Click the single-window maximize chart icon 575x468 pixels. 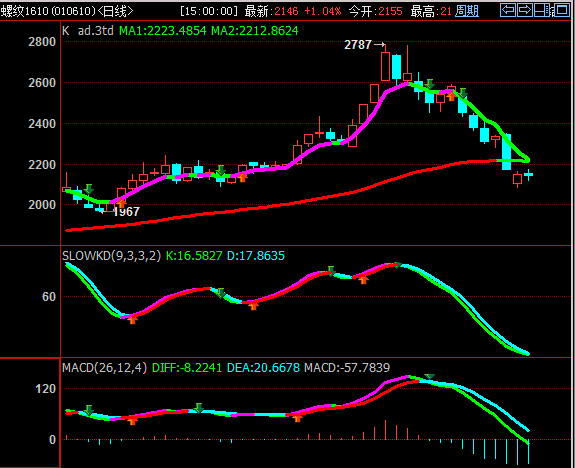[x=561, y=10]
